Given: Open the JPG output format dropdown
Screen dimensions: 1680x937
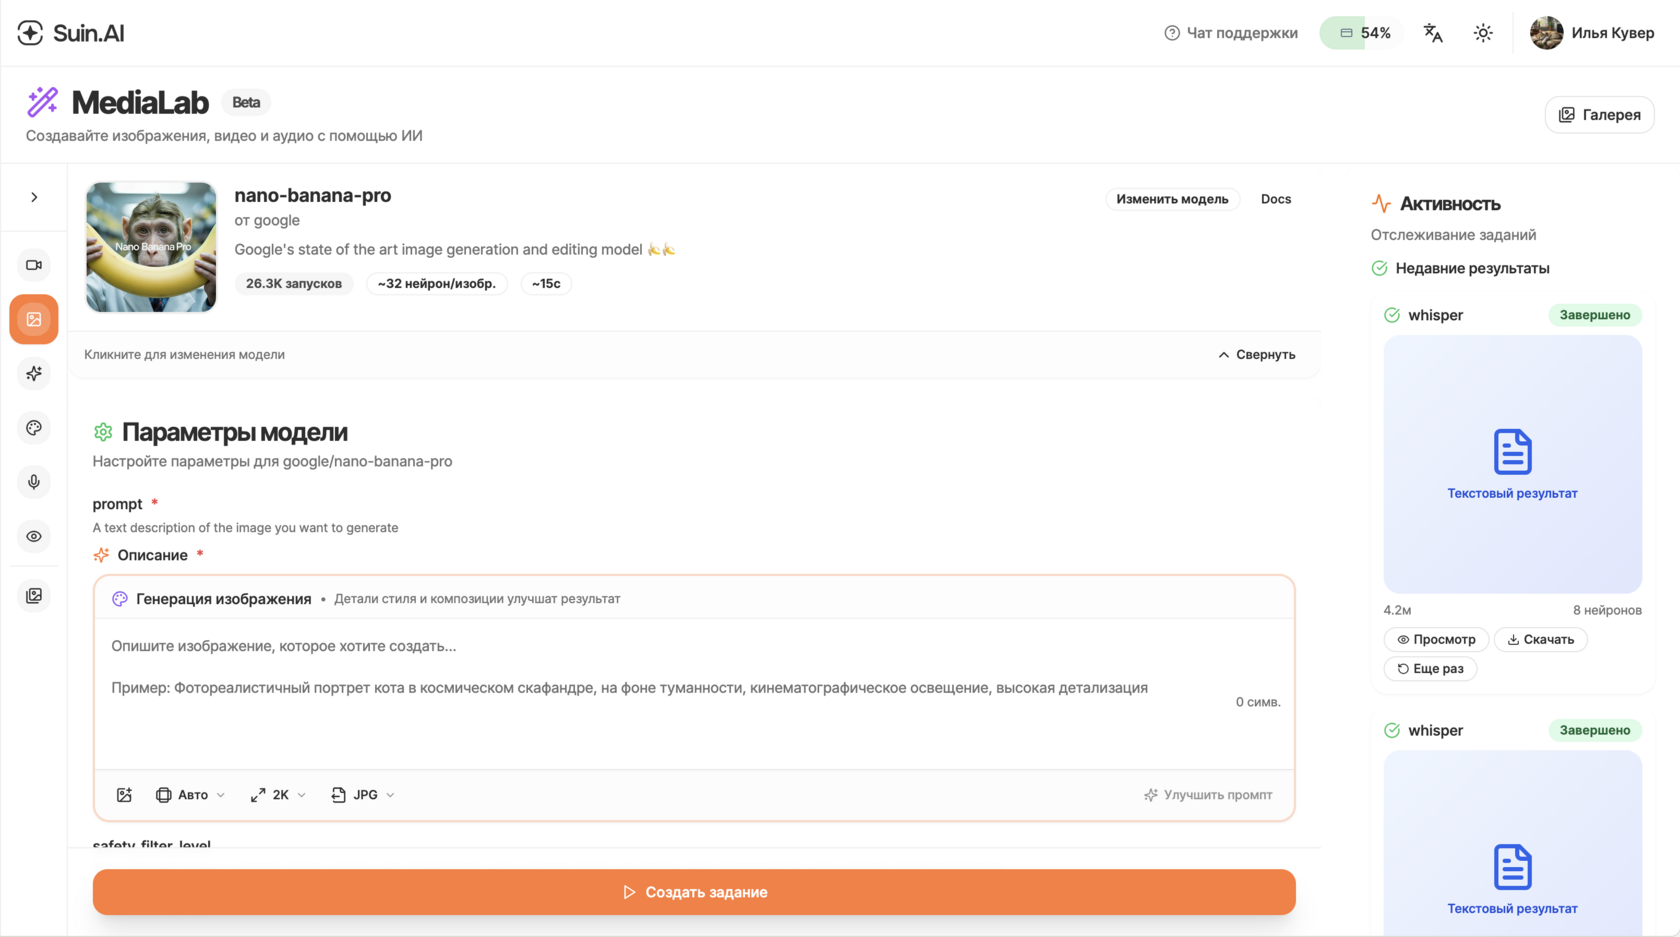Looking at the screenshot, I should [x=363, y=795].
